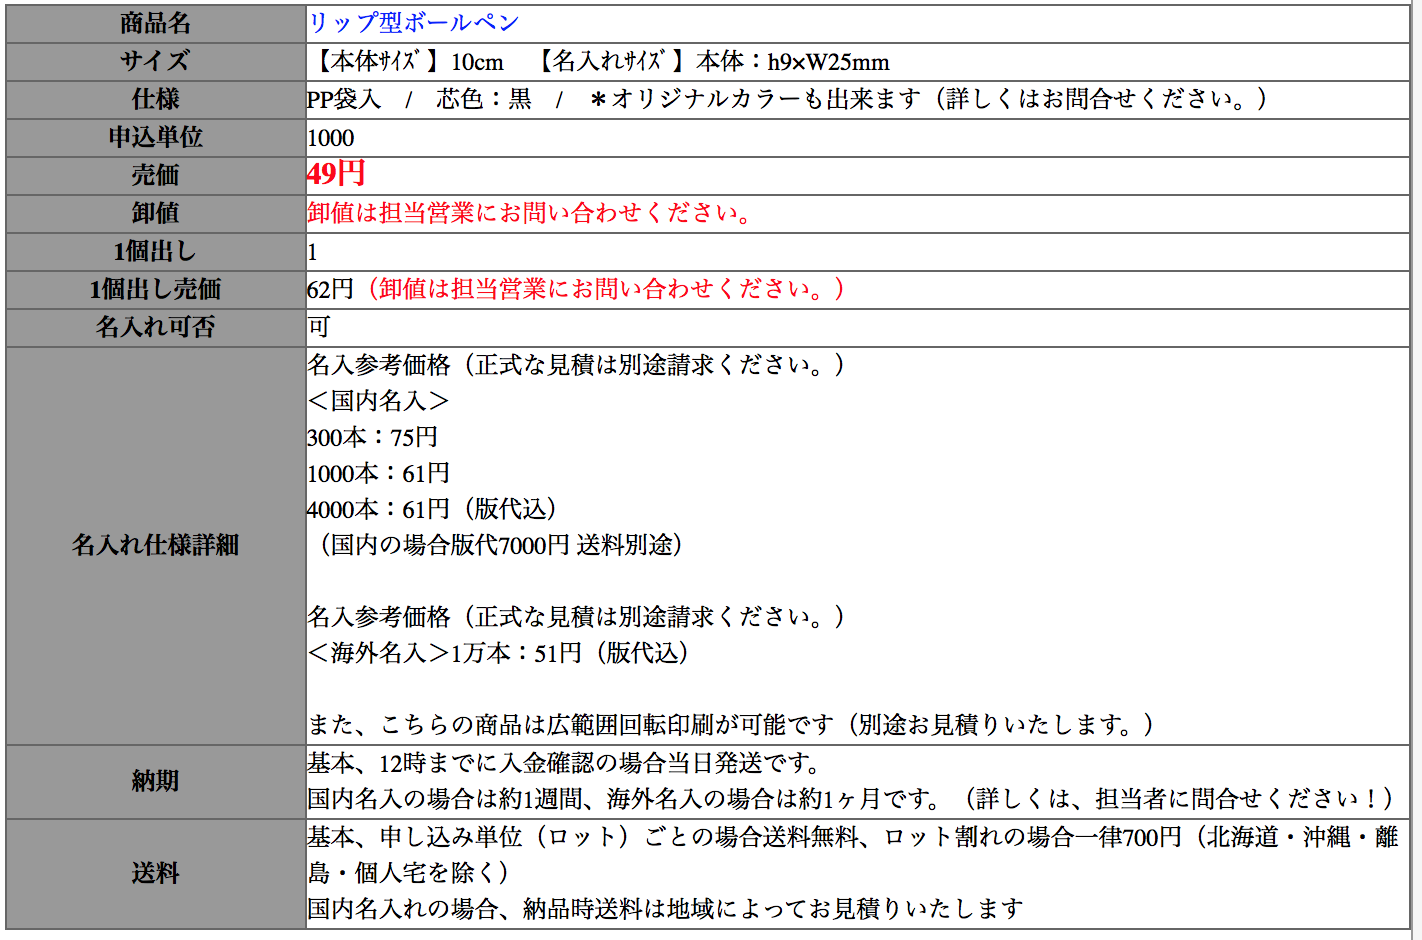Click the 国内名入れの場合、納品時送料 line
Screen dimensions: 1422x940
point(665,909)
